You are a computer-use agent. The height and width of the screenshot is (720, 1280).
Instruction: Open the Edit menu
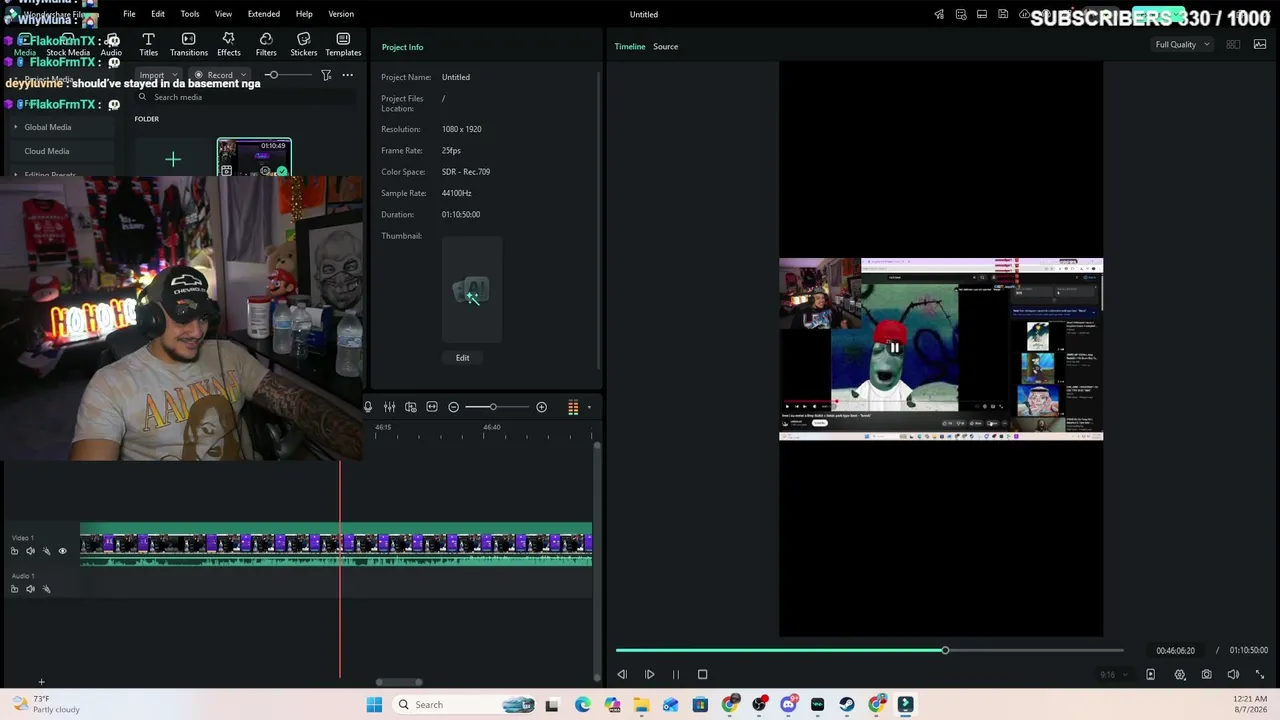pyautogui.click(x=158, y=14)
